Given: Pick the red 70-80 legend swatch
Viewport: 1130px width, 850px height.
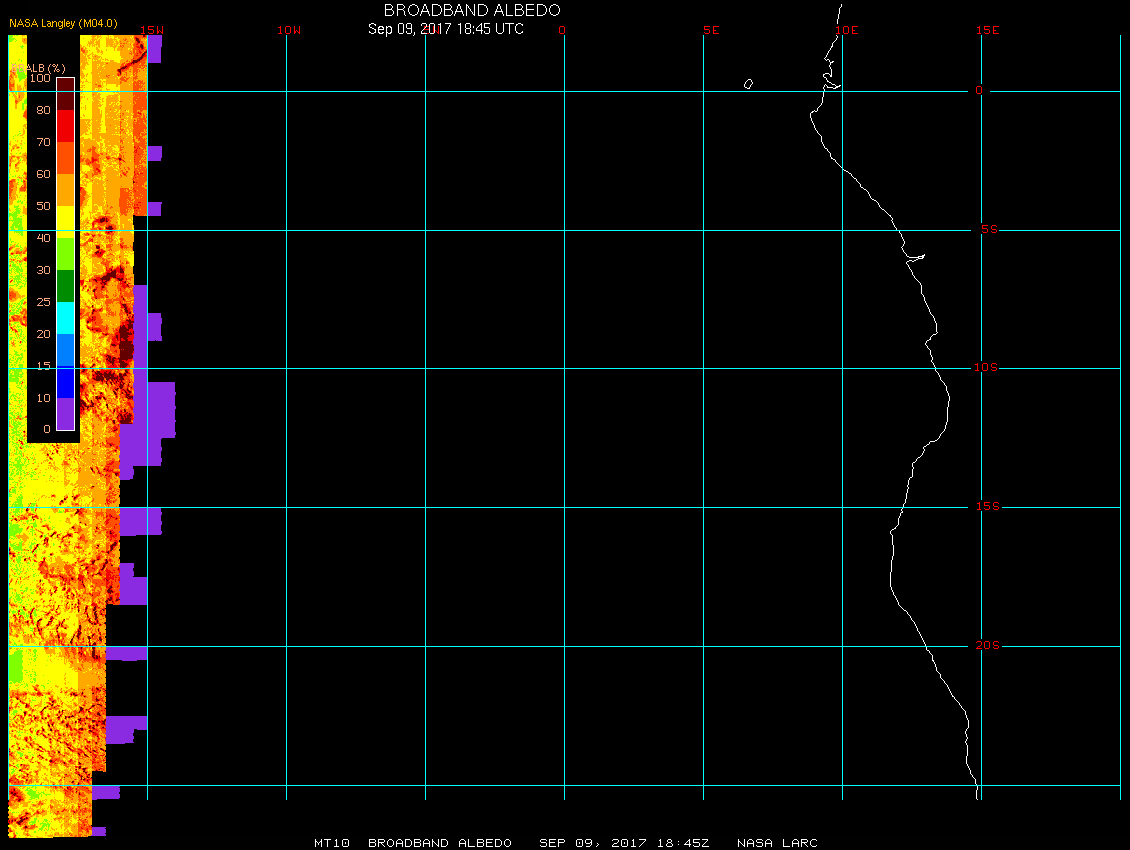Looking at the screenshot, I should (66, 125).
